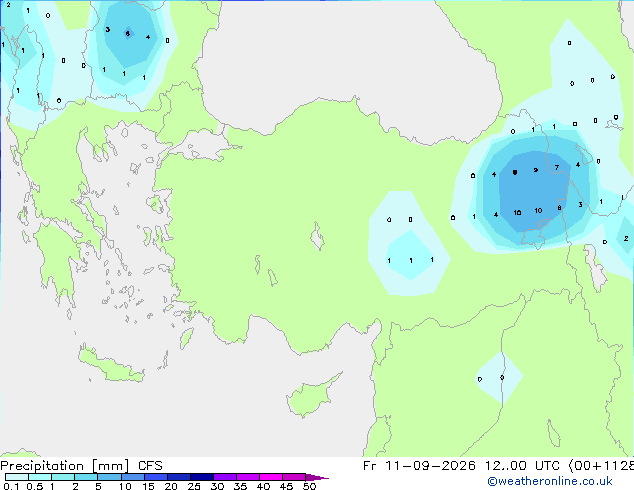This screenshot has width=634, height=490.
Task: Click the '0.5' legend scale label
Action: pyautogui.click(x=34, y=486)
